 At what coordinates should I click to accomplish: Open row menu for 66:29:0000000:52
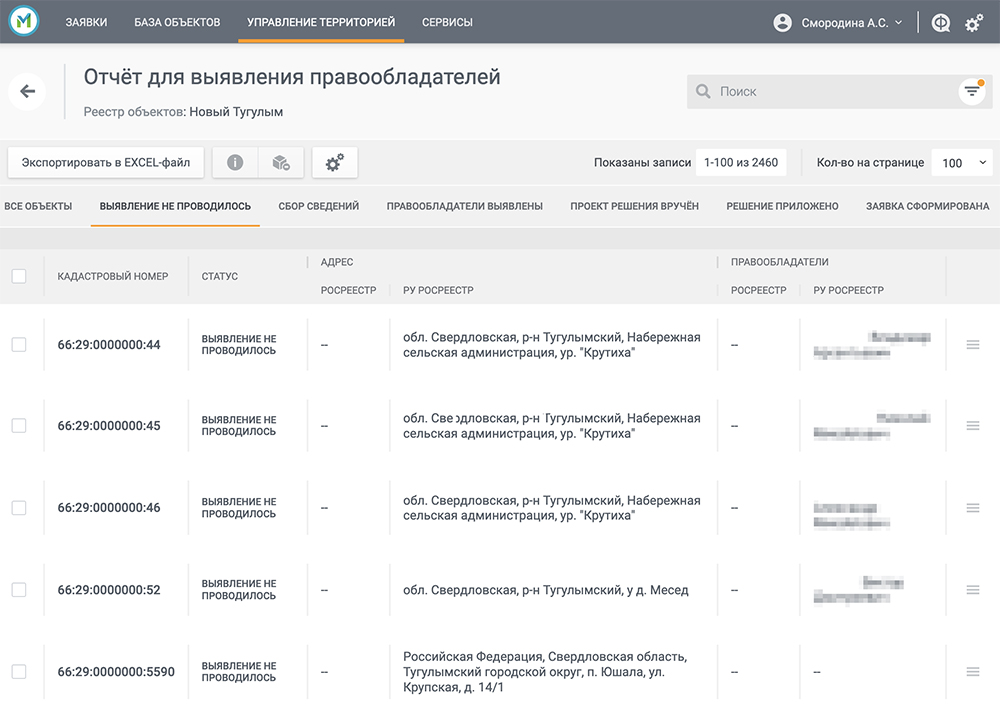(973, 590)
